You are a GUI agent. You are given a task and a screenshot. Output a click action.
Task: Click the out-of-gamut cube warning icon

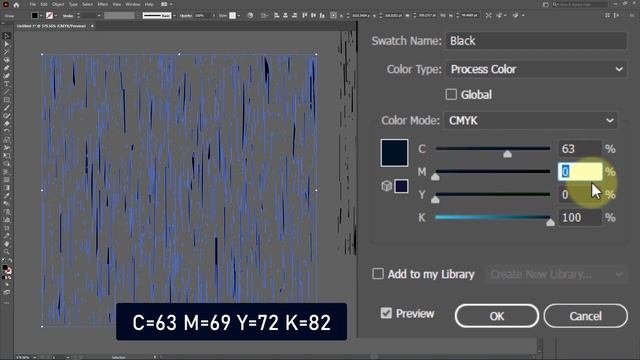(x=386, y=186)
